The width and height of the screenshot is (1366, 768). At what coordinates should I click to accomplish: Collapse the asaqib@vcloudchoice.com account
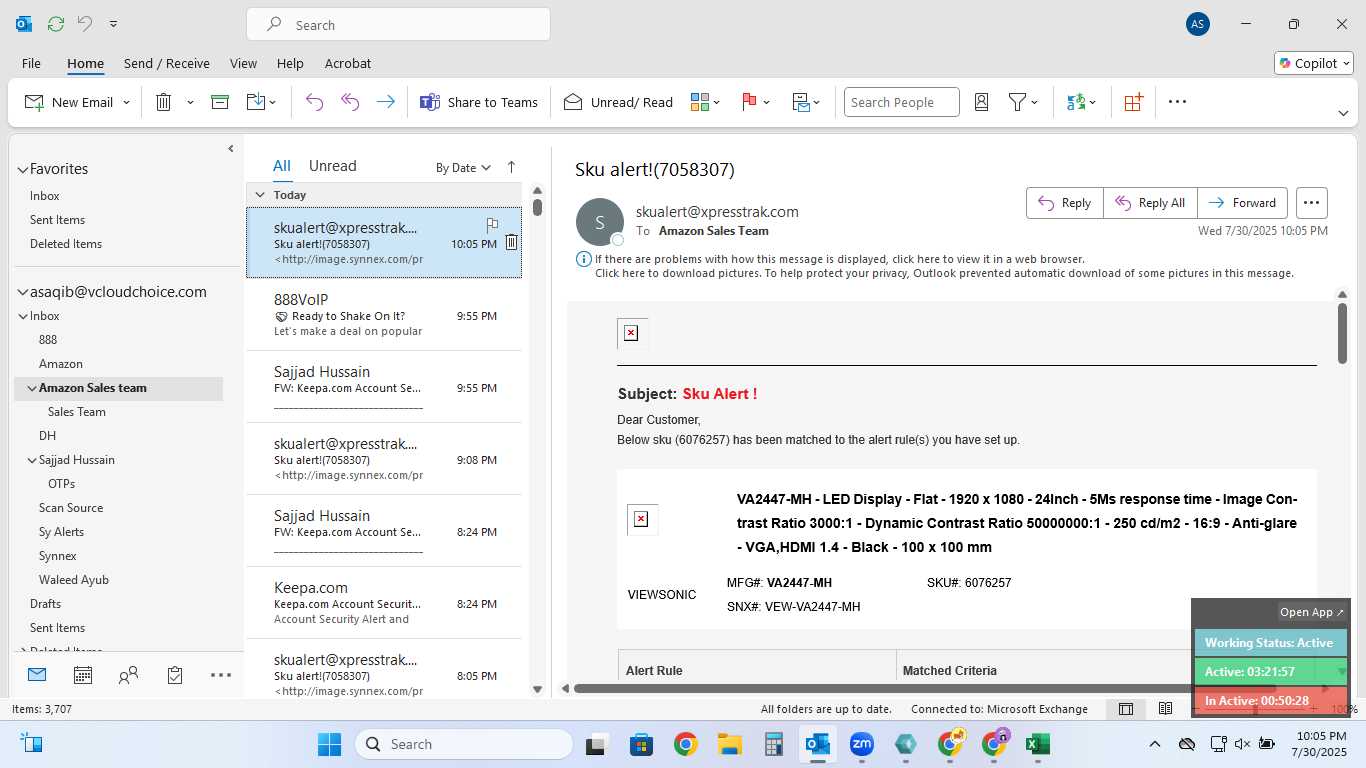(23, 293)
